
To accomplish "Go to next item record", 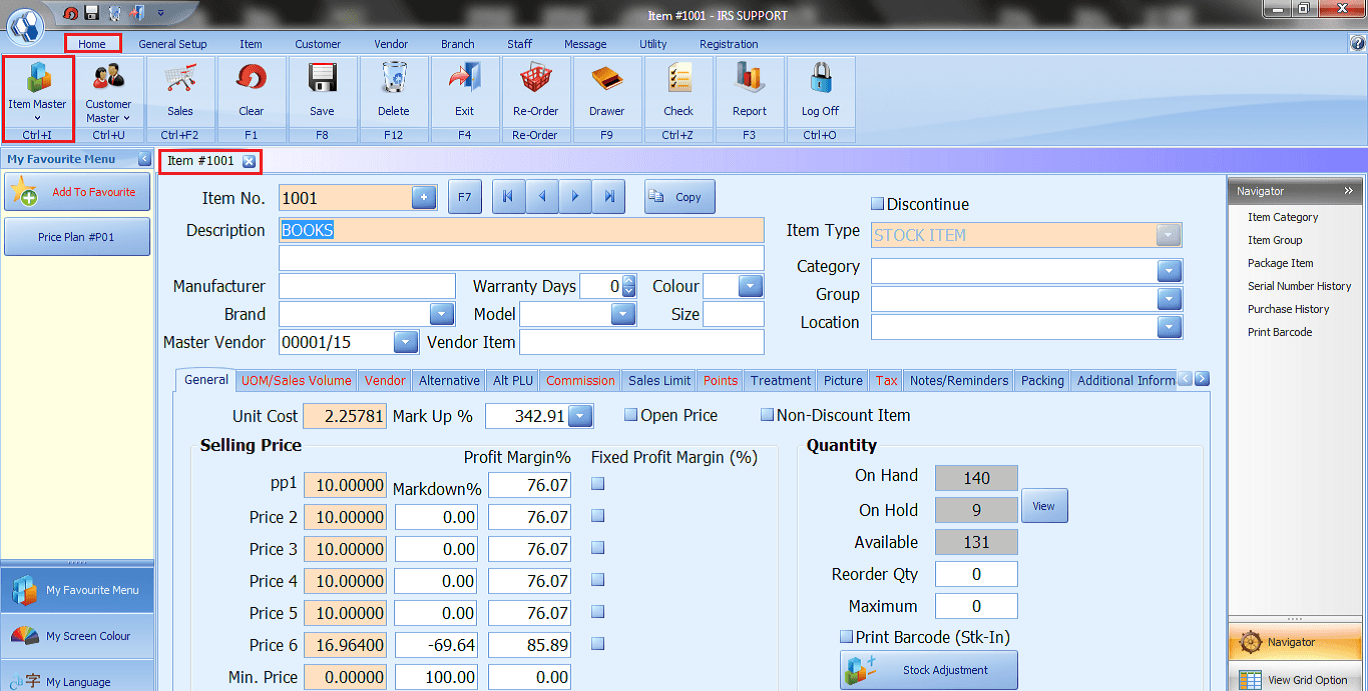I will tap(575, 197).
